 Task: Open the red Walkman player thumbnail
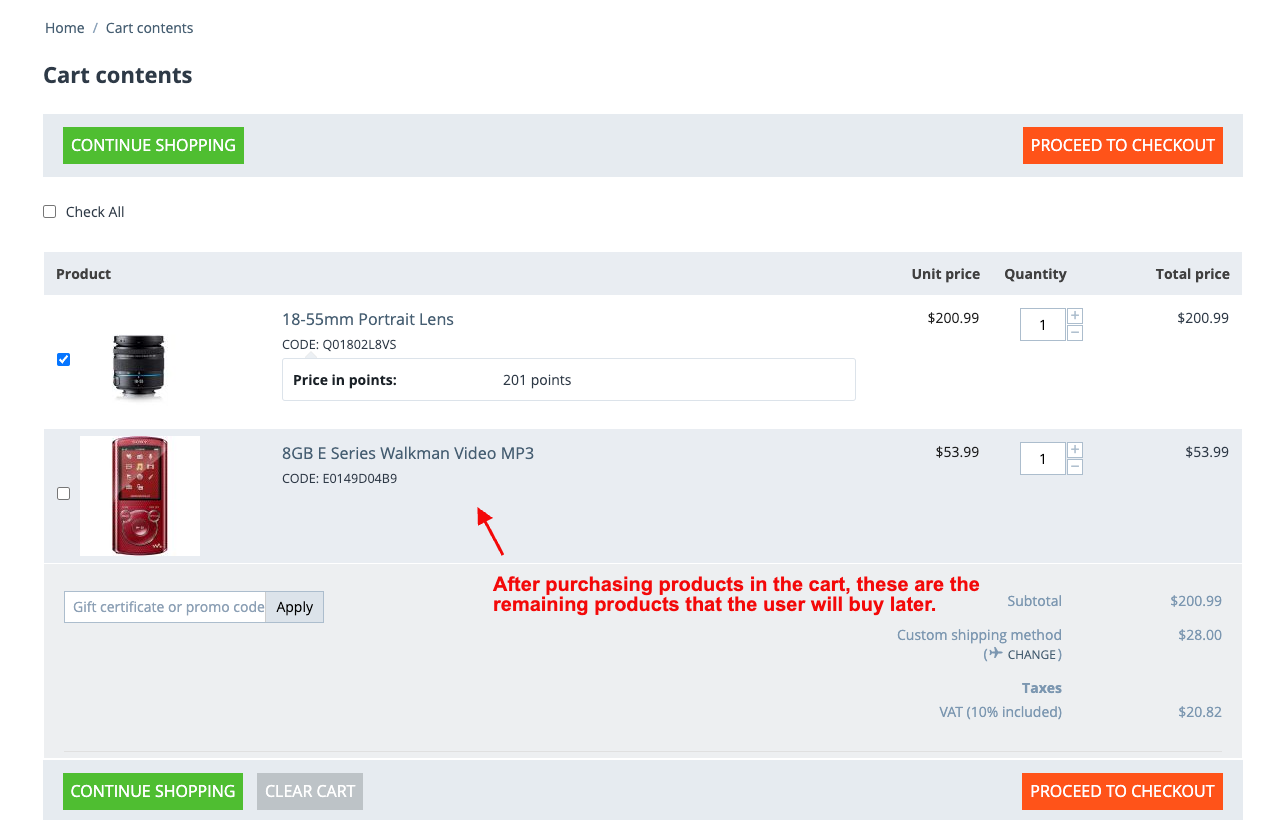click(140, 496)
